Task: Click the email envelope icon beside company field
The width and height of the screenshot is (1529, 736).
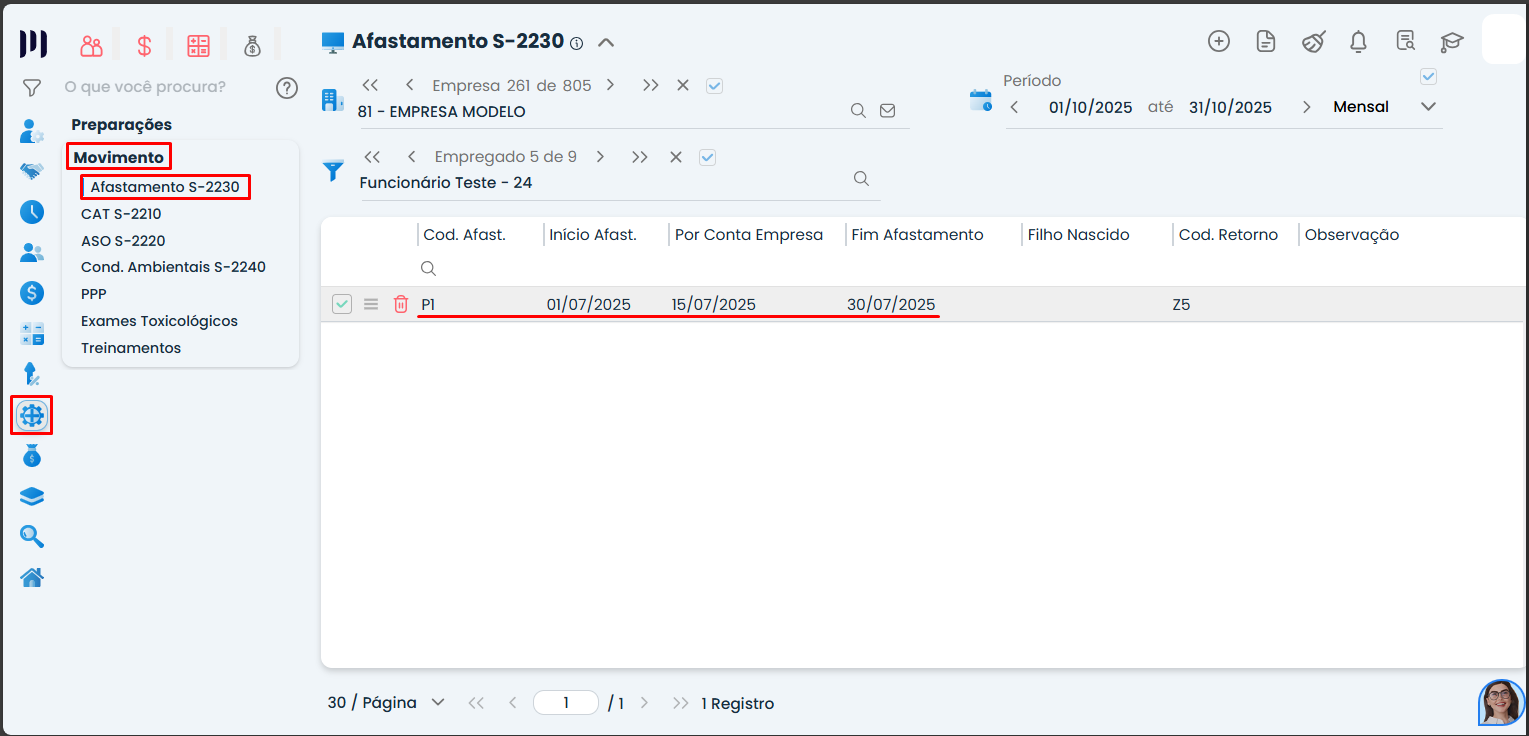Action: coord(887,111)
